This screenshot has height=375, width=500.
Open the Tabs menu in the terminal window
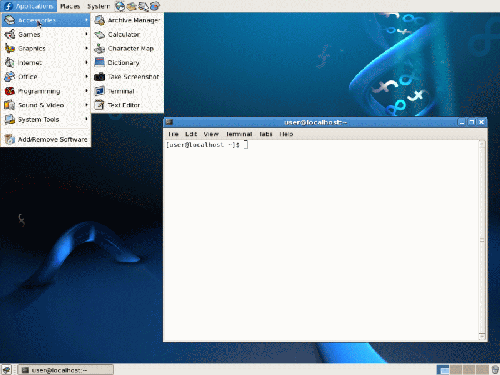pyautogui.click(x=266, y=134)
